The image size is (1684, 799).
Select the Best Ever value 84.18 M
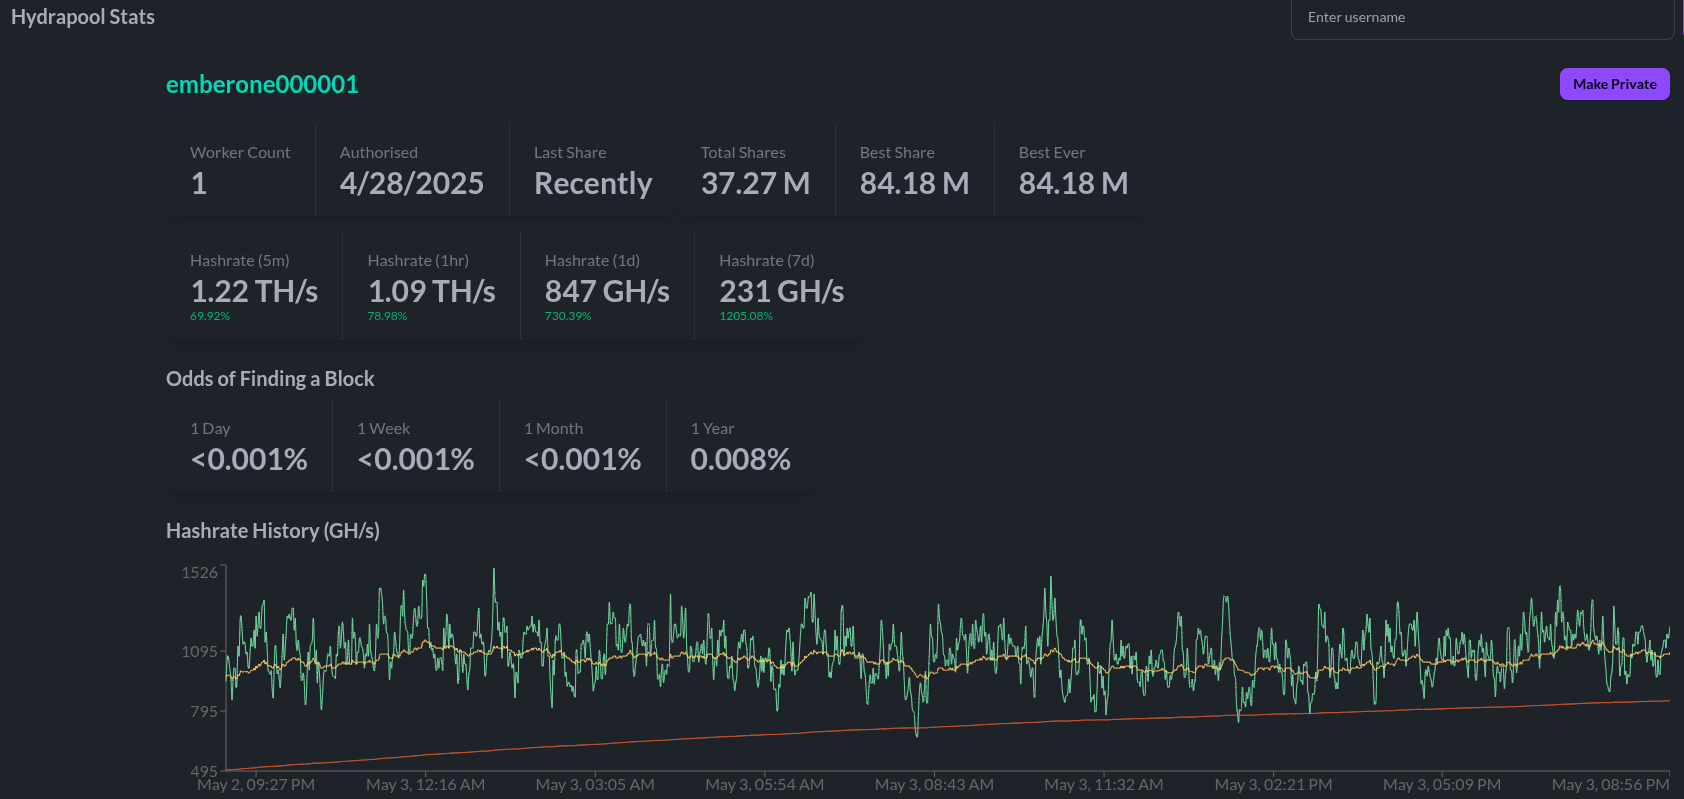click(x=1073, y=183)
